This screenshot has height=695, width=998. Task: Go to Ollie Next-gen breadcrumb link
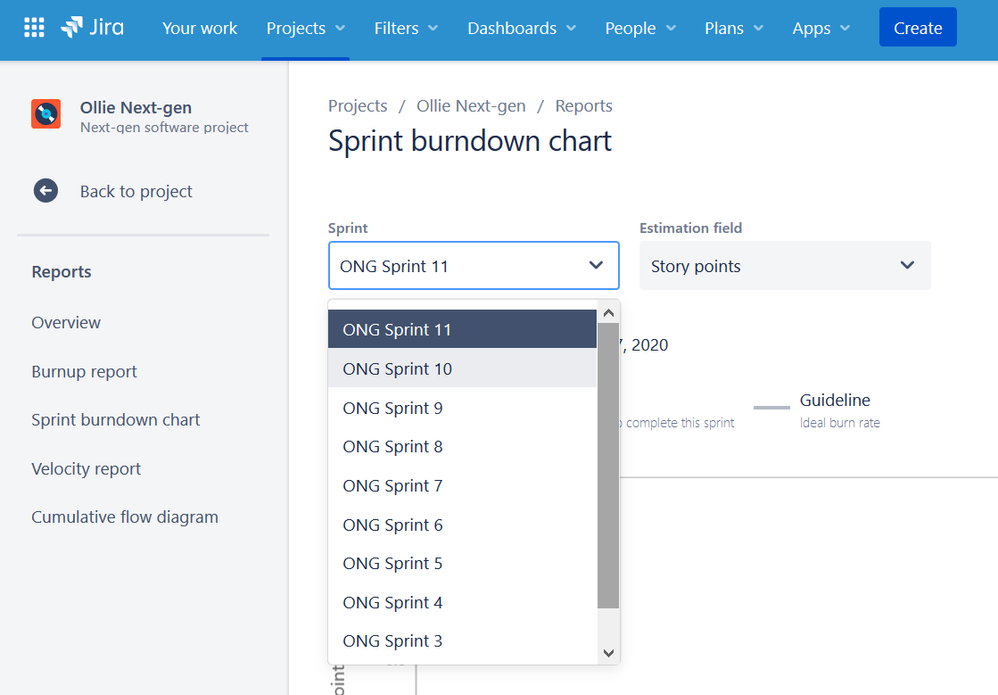click(x=471, y=106)
